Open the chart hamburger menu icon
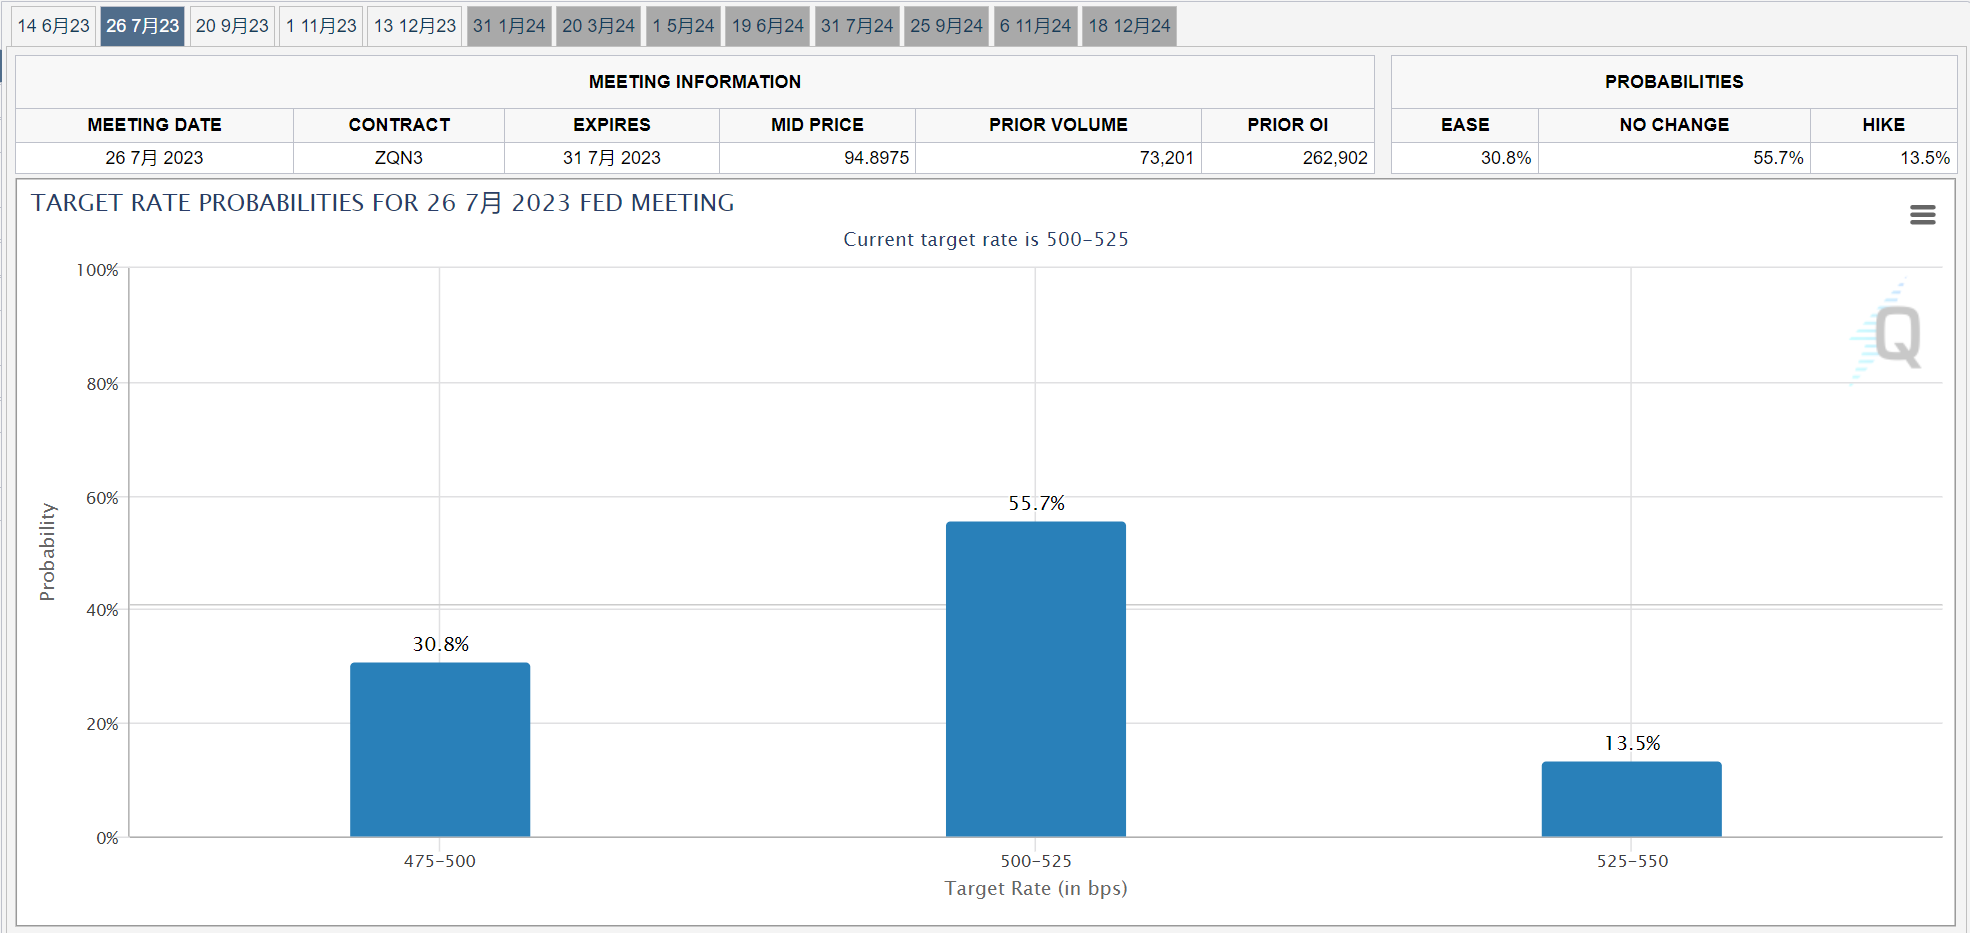The width and height of the screenshot is (1970, 933). coord(1922,215)
